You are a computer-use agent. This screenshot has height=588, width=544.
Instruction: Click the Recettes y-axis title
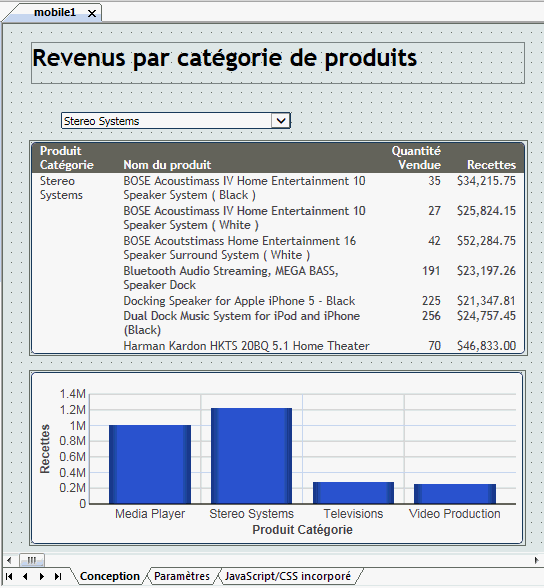pyautogui.click(x=45, y=448)
